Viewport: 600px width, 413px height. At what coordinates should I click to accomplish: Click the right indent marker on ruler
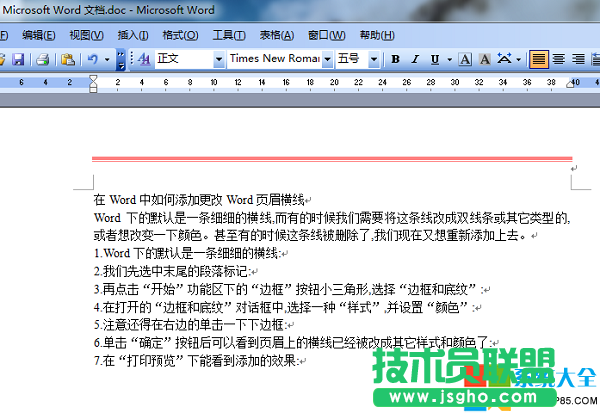pos(570,84)
